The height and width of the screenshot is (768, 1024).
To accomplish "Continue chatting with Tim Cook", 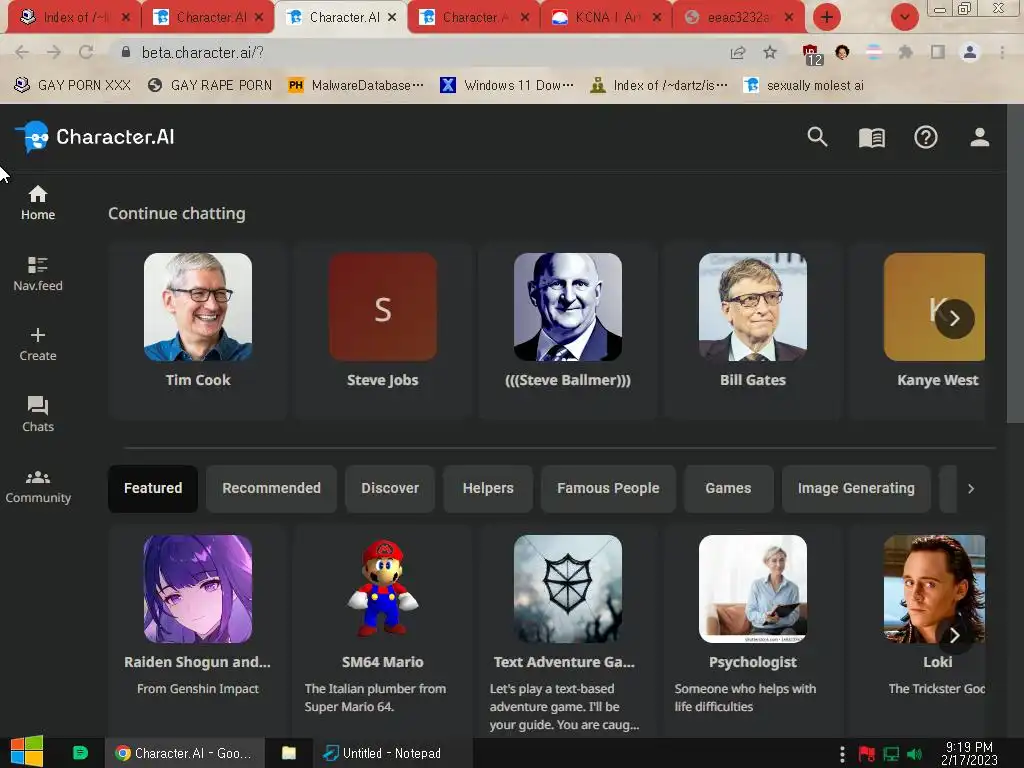I will (197, 330).
